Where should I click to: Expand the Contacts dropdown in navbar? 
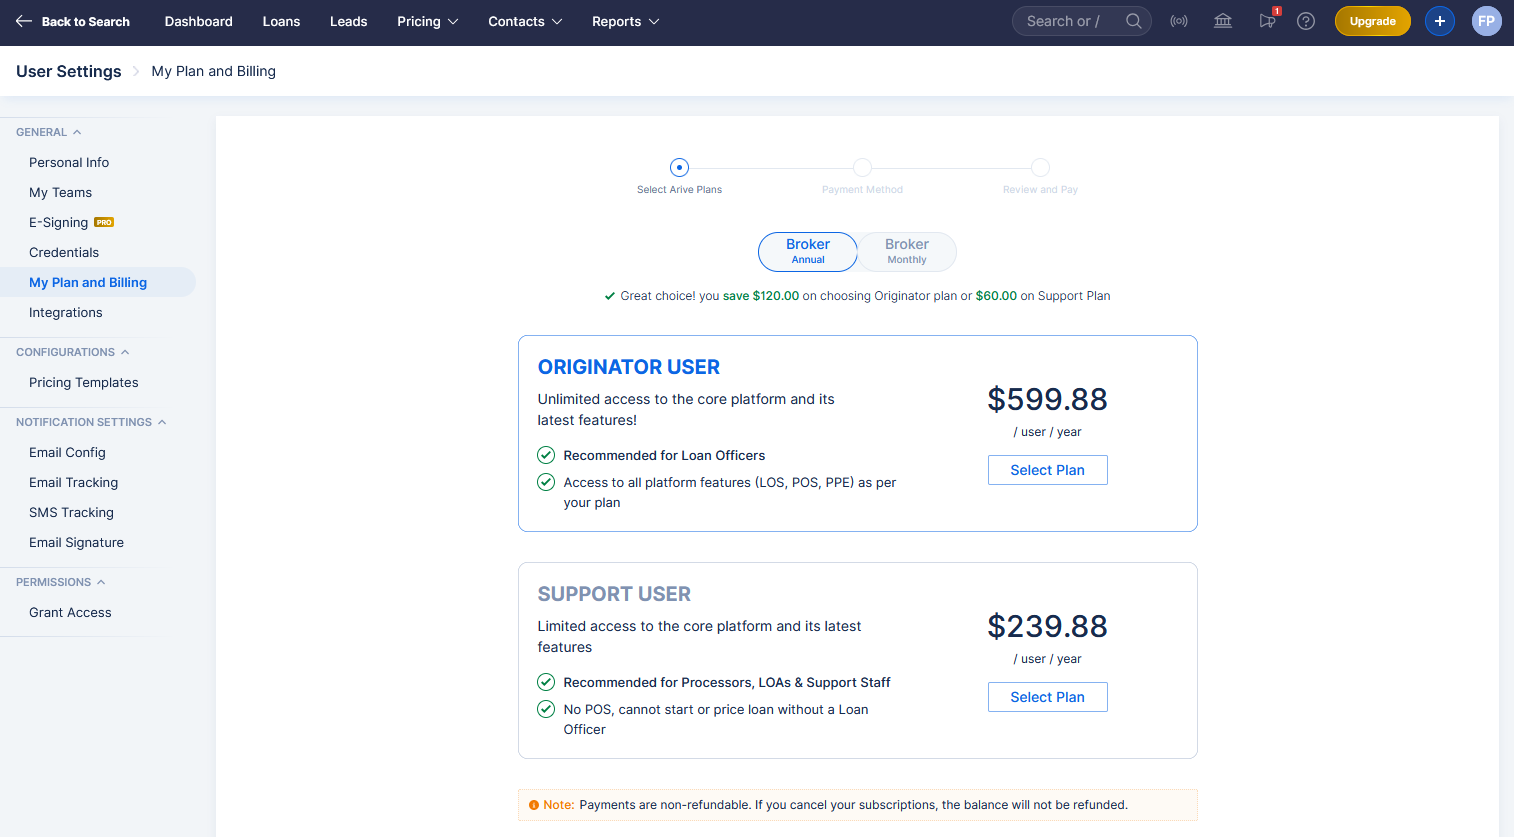coord(525,21)
